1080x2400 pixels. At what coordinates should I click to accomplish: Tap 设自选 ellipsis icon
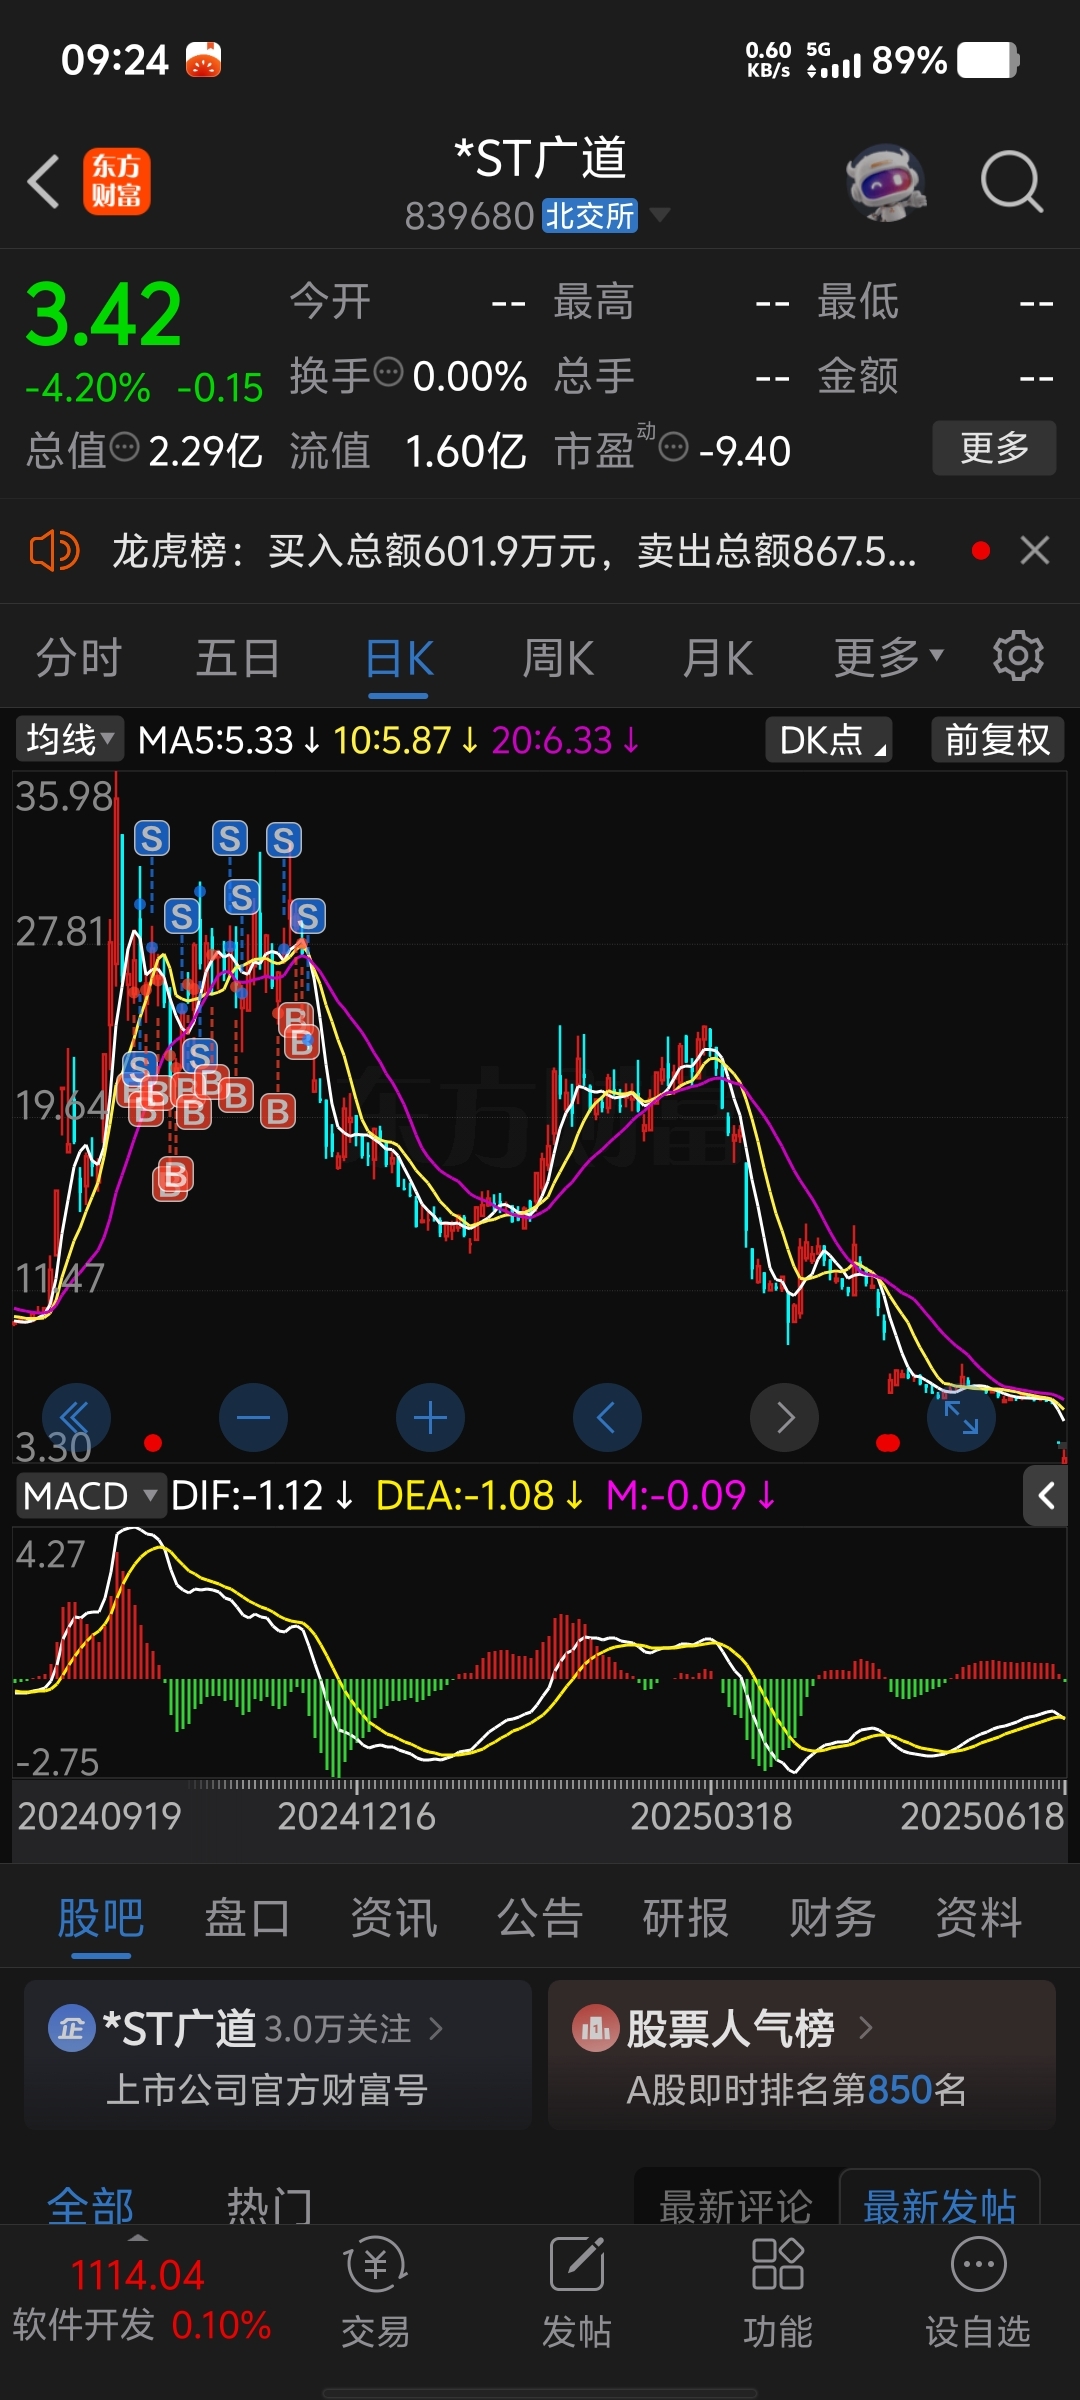978,2265
